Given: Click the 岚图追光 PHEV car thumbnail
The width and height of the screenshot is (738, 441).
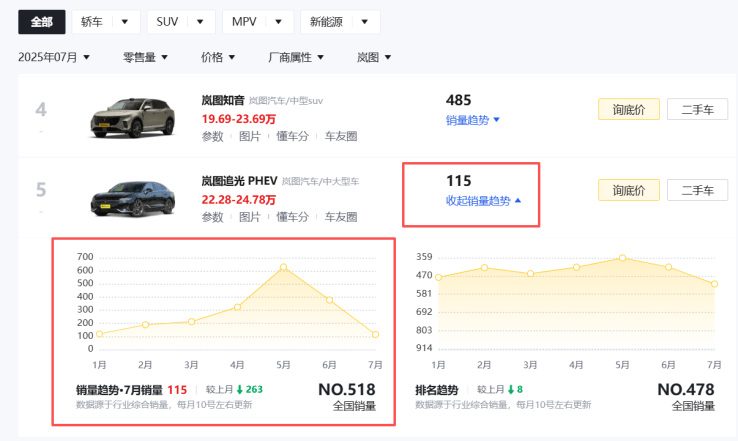Looking at the screenshot, I should (x=133, y=198).
